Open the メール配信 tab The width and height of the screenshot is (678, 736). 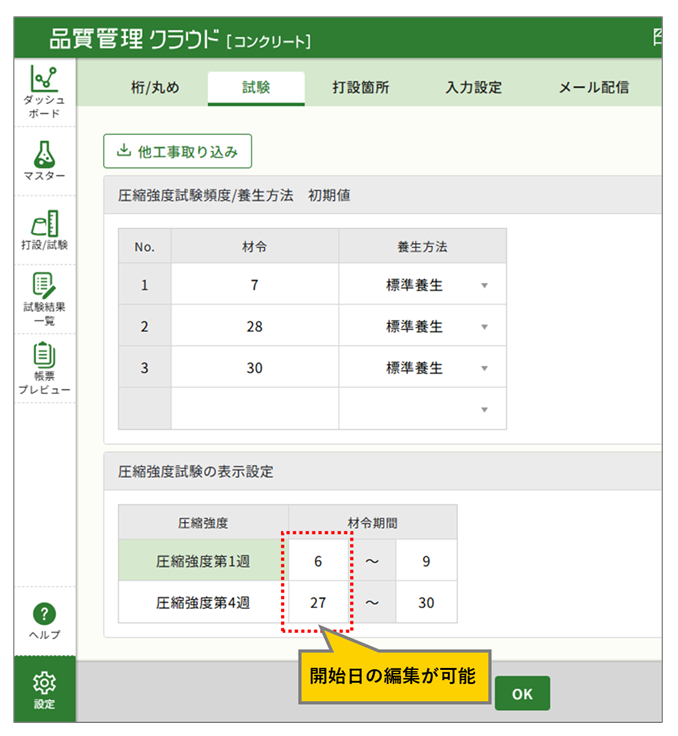[593, 87]
